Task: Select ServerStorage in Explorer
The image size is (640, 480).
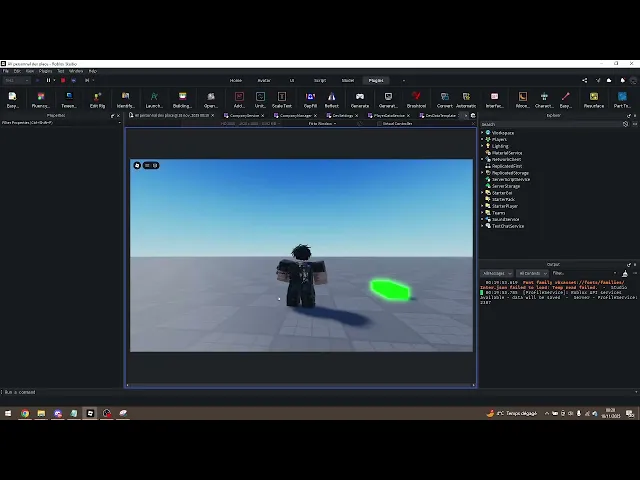Action: point(506,186)
